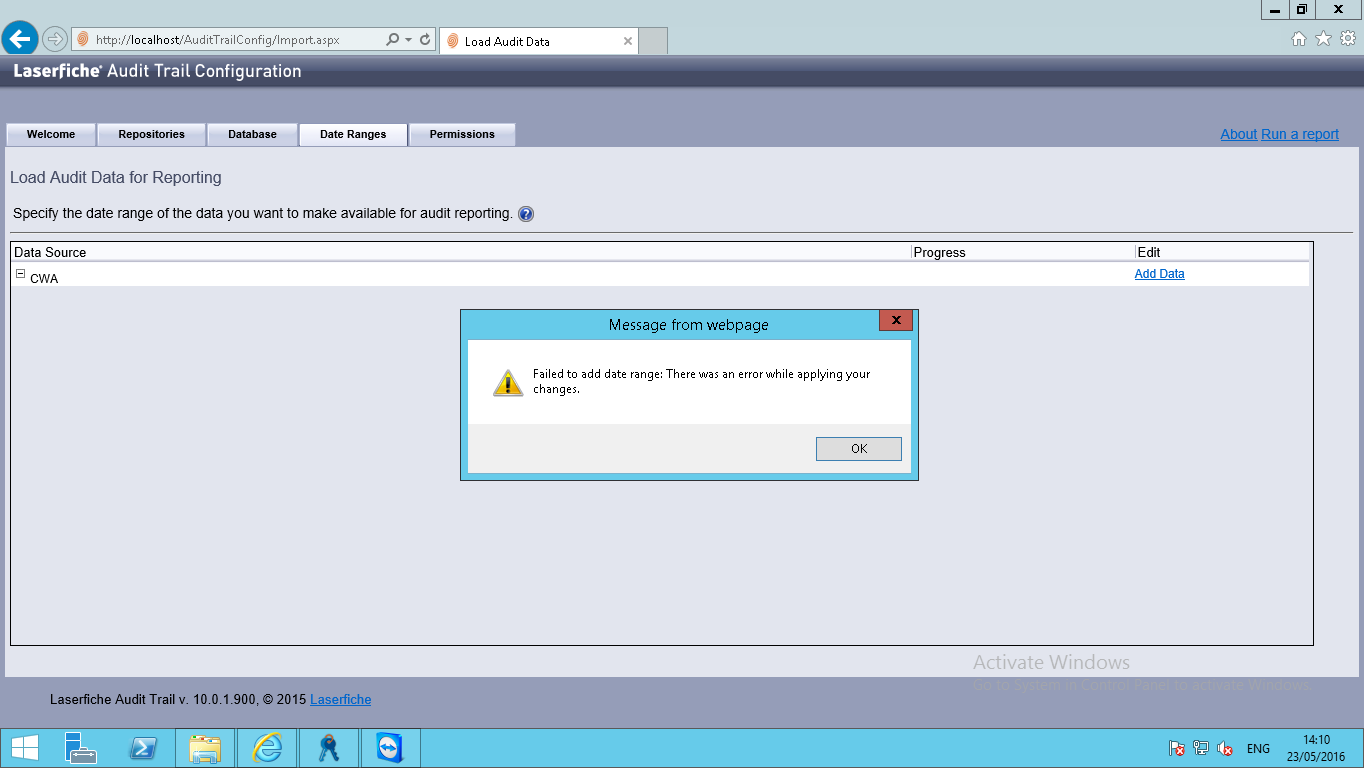This screenshot has height=768, width=1364.
Task: Select the Load Audit Data browser tab
Action: (538, 41)
